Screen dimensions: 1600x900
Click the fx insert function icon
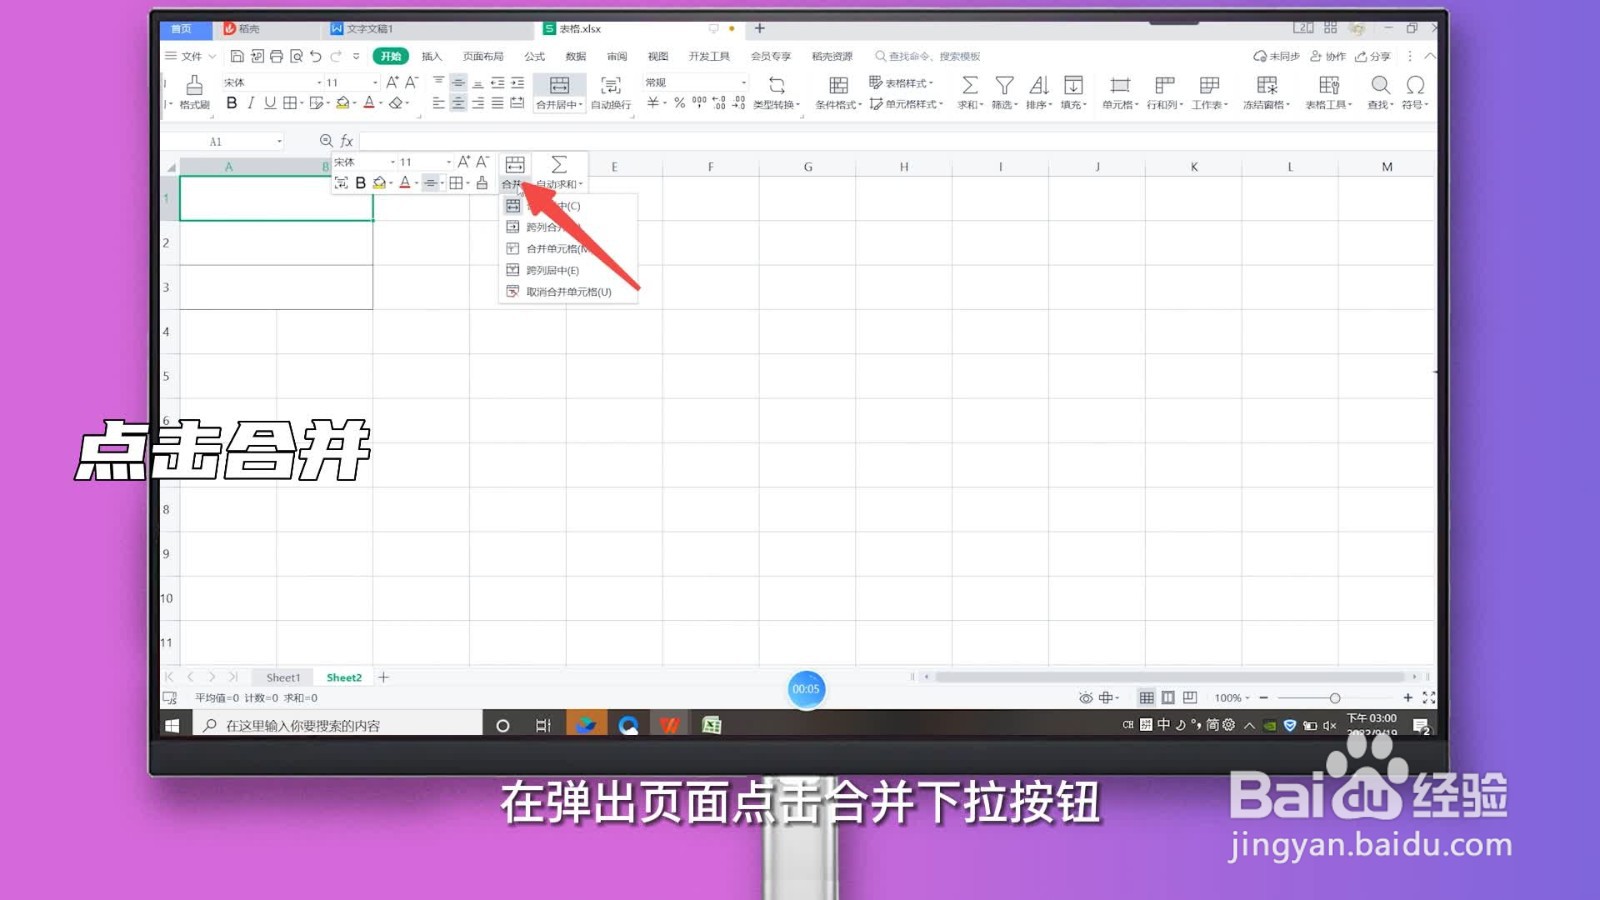[347, 141]
